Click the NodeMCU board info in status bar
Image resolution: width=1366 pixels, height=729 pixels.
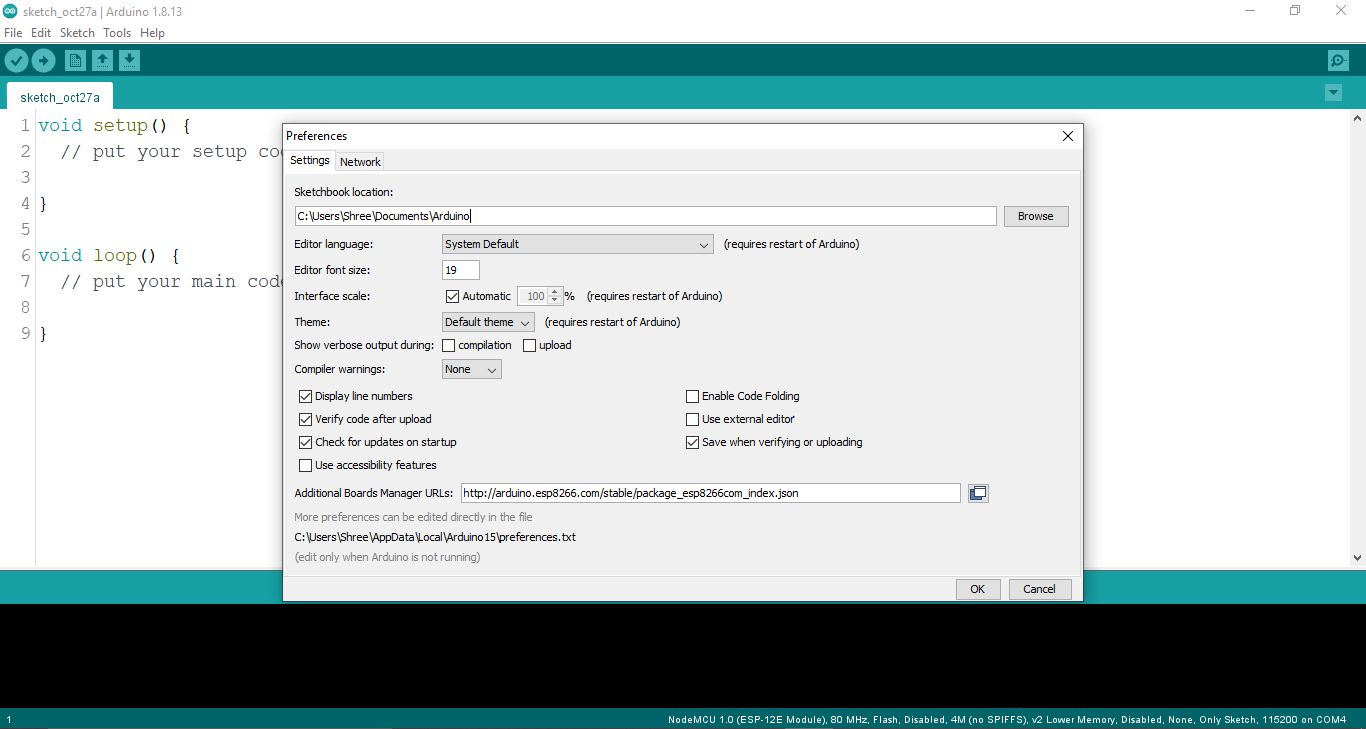(1007, 720)
